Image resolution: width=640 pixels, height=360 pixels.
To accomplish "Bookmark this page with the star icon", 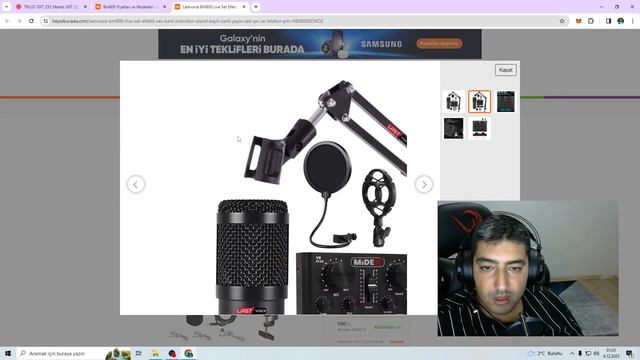I will click(x=562, y=21).
